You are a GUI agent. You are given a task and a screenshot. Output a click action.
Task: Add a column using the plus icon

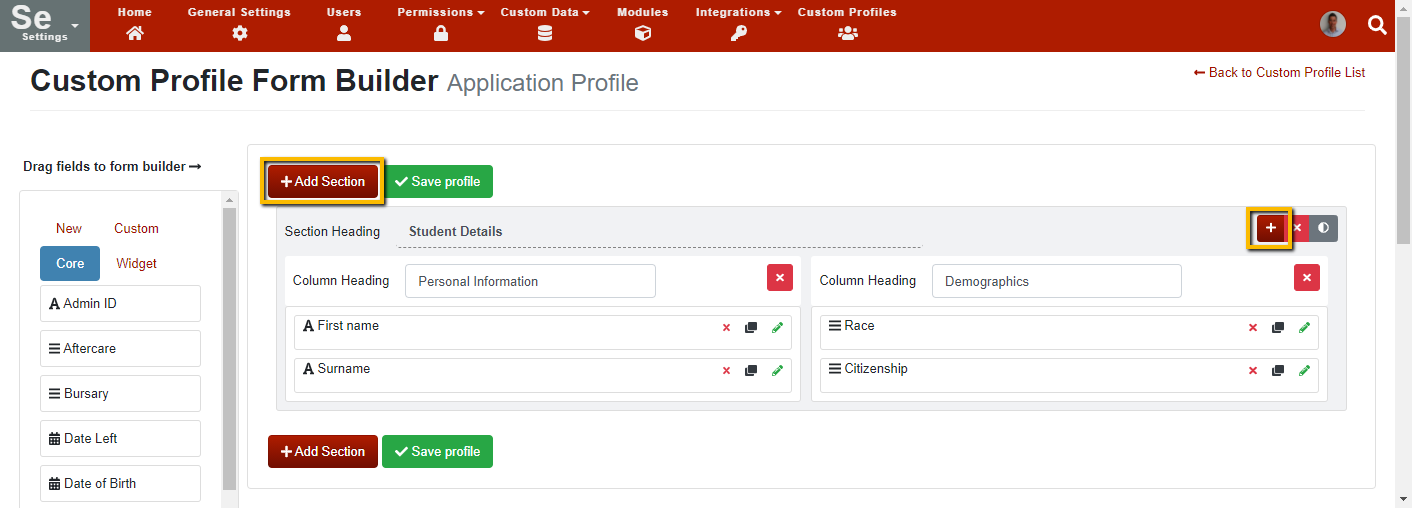click(1270, 228)
